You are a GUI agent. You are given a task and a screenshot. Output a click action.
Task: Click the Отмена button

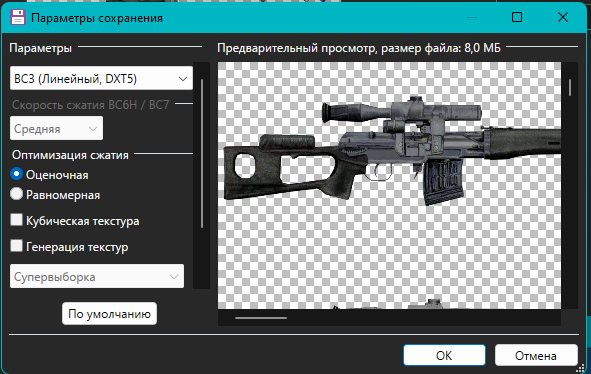click(536, 355)
